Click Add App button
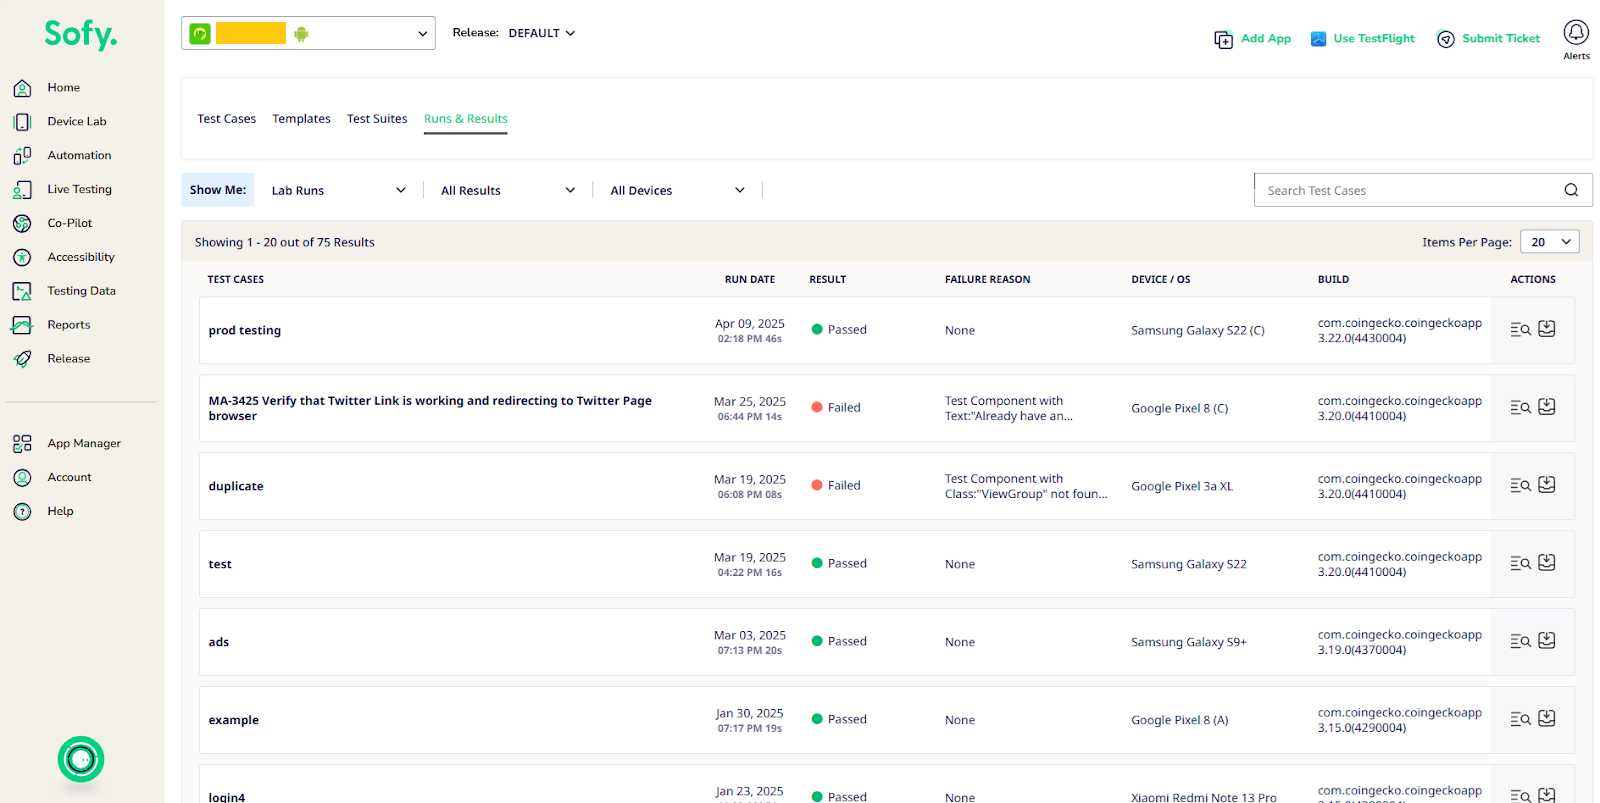The height and width of the screenshot is (803, 1600). 1253,39
